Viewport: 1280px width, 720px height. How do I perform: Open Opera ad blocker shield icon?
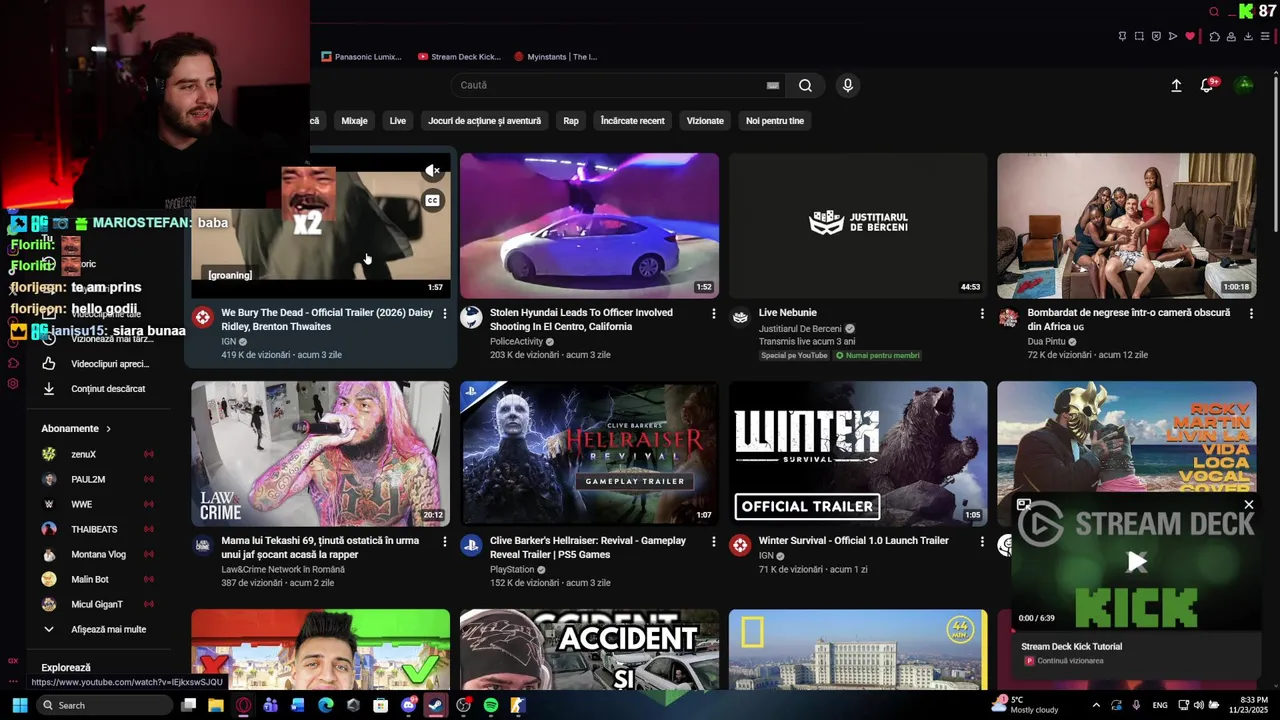click(1156, 37)
